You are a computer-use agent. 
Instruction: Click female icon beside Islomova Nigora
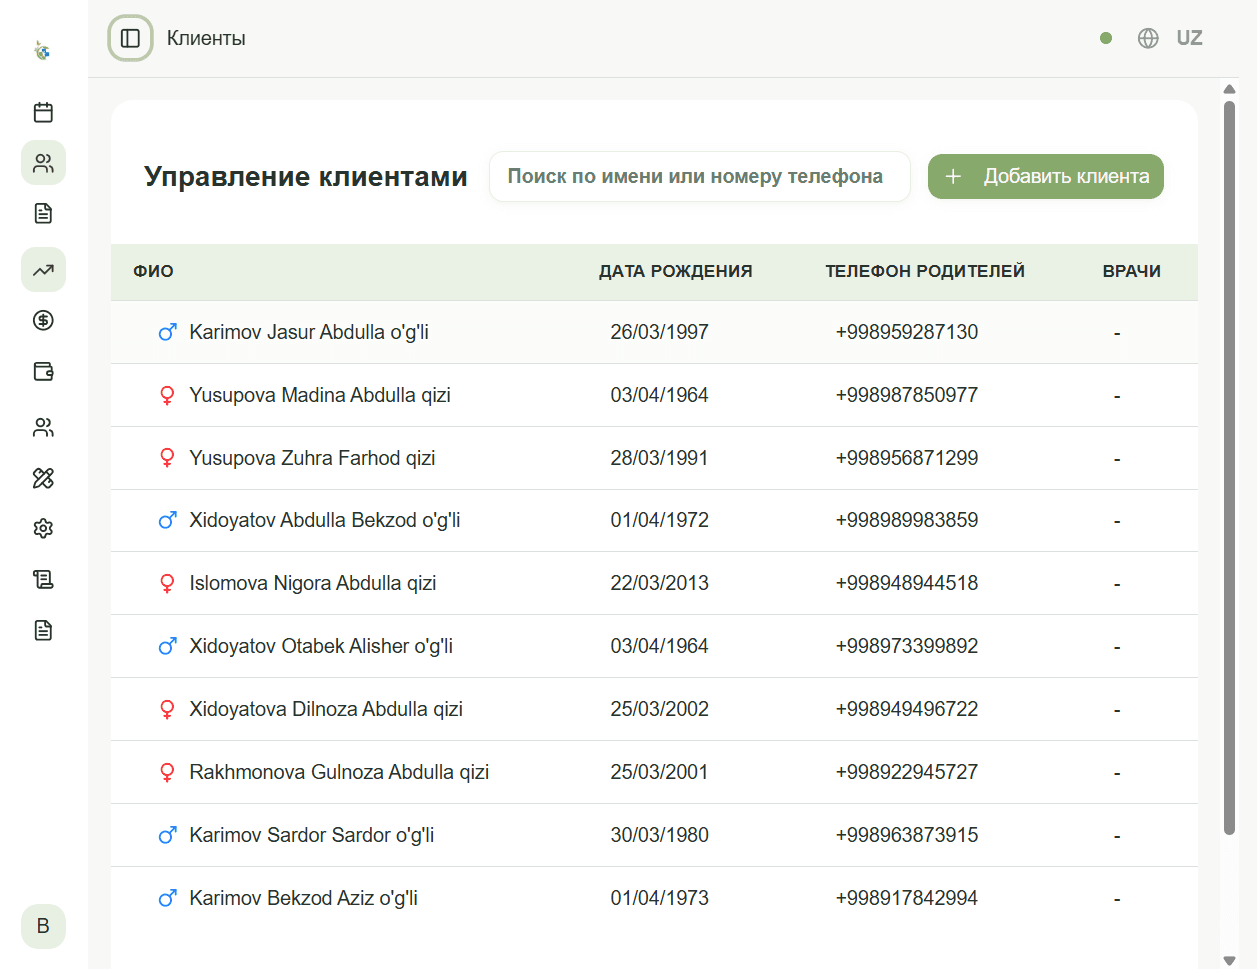coord(168,583)
